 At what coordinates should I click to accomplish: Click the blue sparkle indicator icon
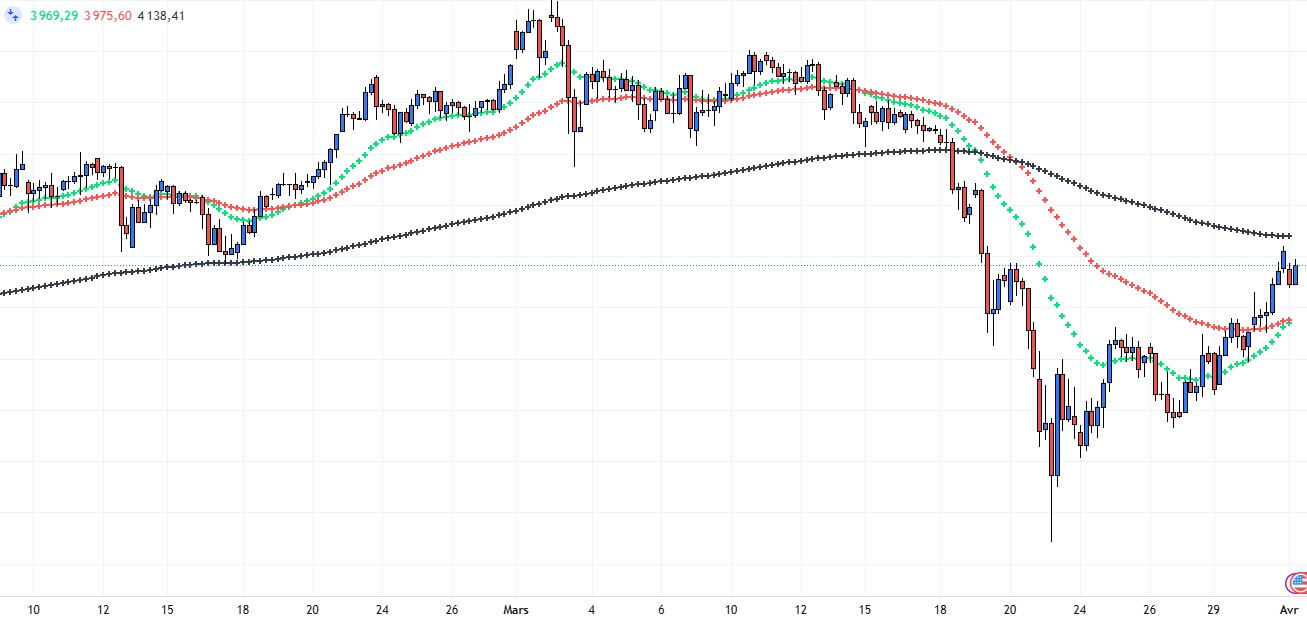pyautogui.click(x=13, y=16)
